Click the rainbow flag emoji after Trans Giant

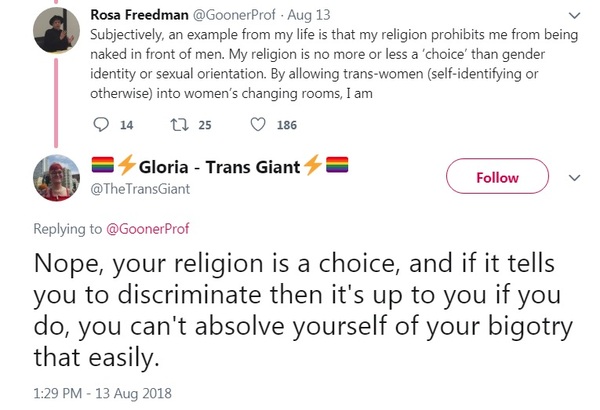[x=336, y=166]
